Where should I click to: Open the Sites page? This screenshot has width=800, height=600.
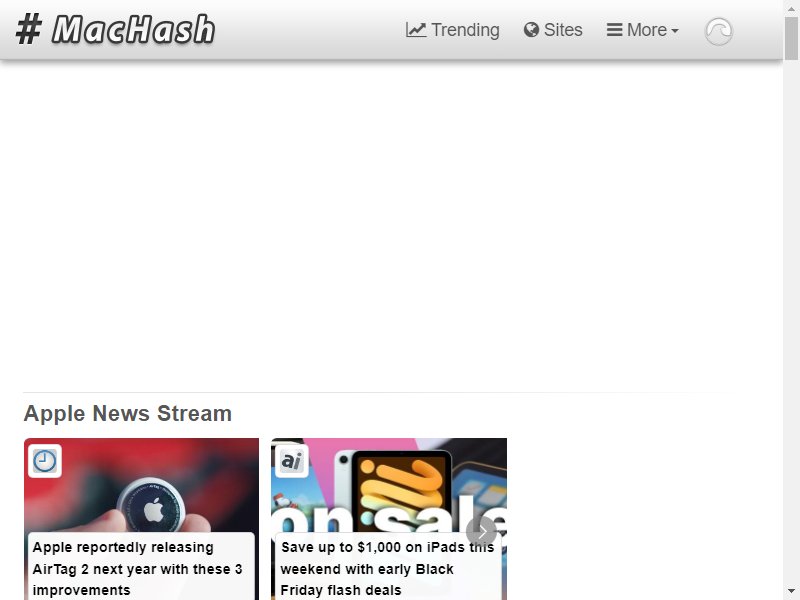[x=553, y=30]
